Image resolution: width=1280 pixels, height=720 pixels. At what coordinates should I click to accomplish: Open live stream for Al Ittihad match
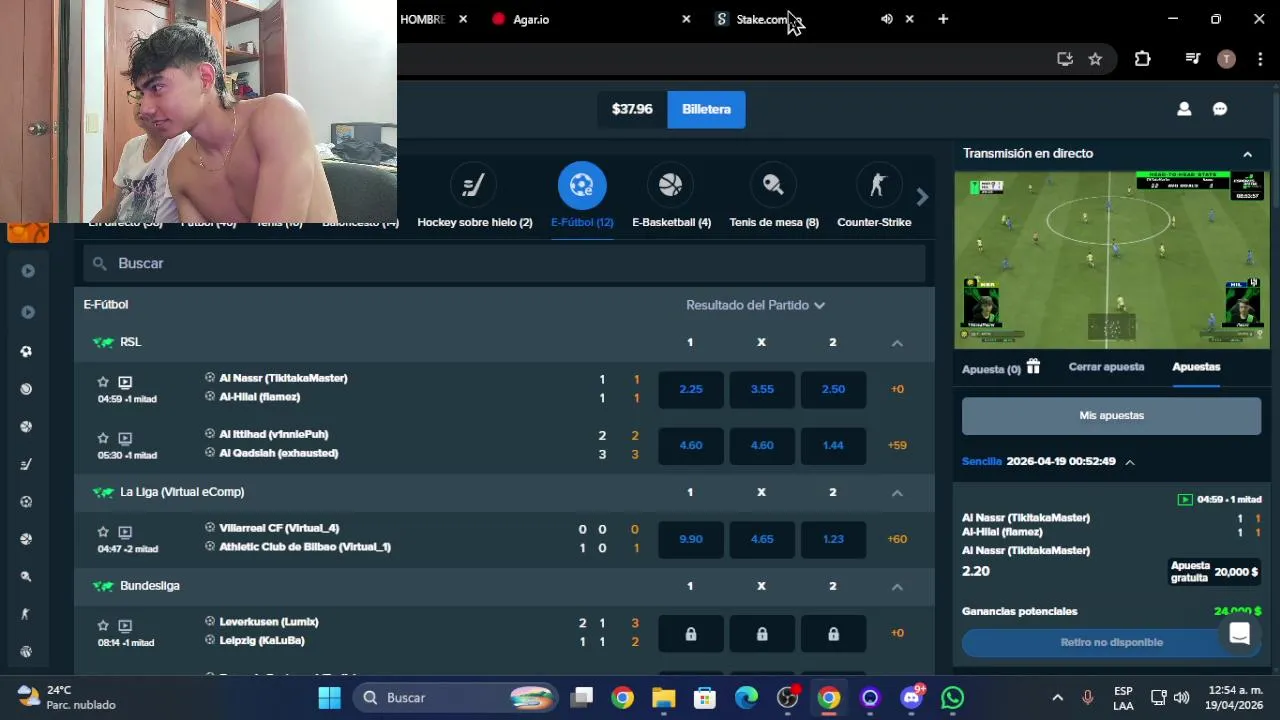125,438
